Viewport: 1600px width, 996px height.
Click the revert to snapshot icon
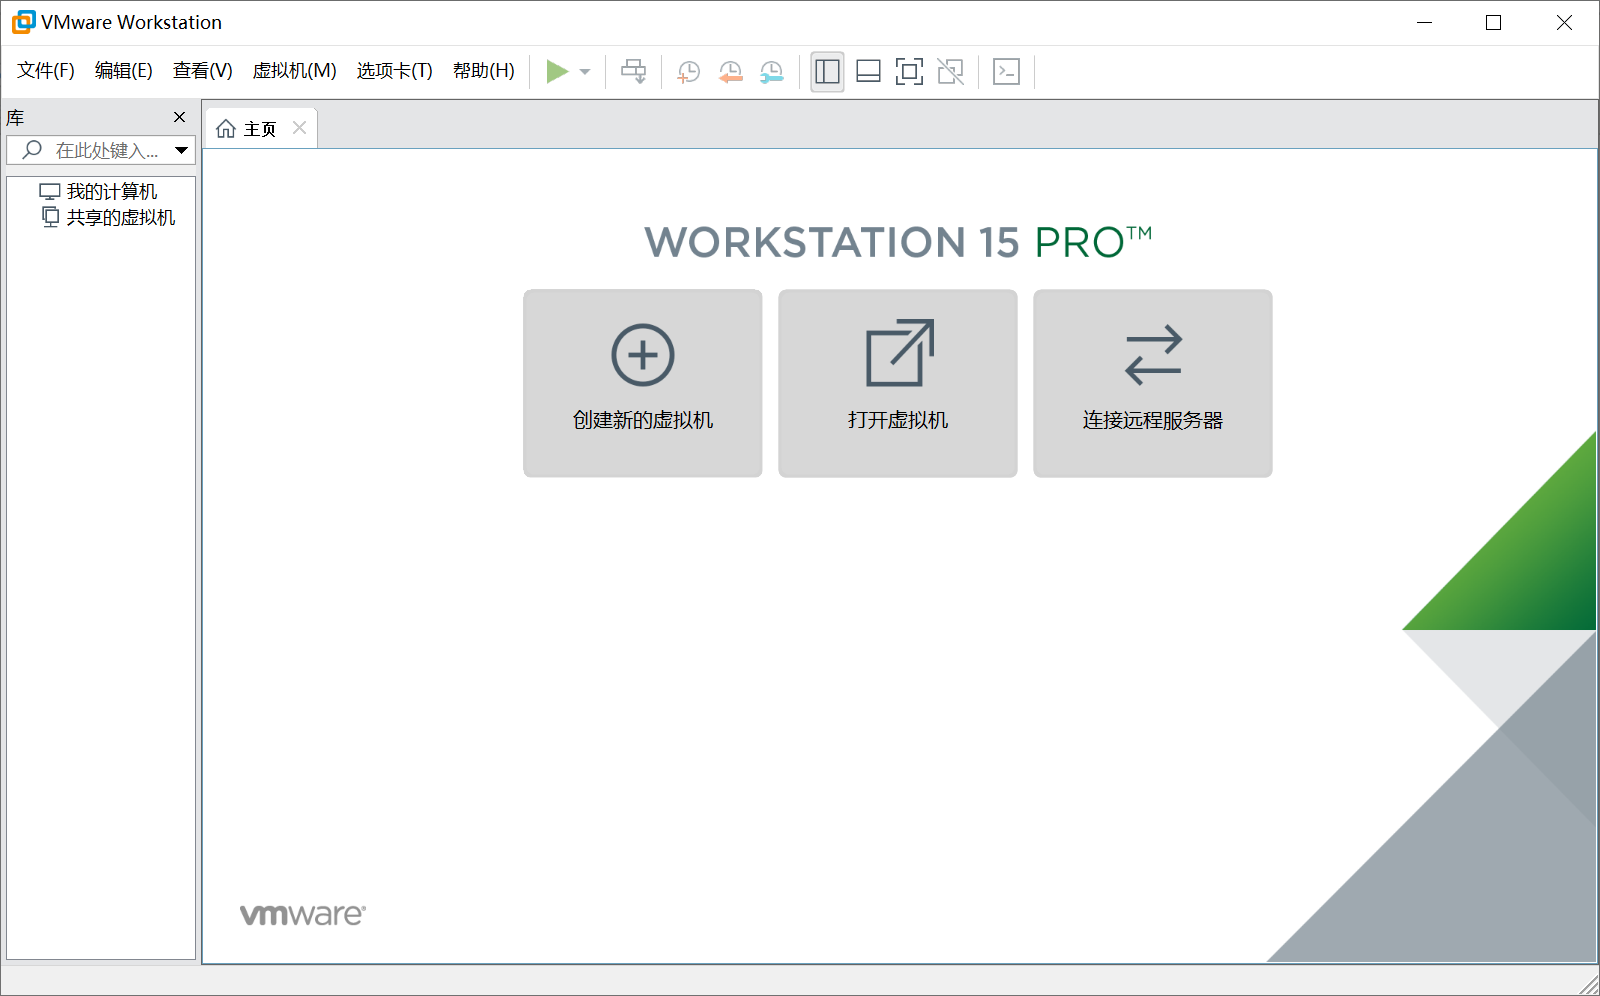point(730,72)
